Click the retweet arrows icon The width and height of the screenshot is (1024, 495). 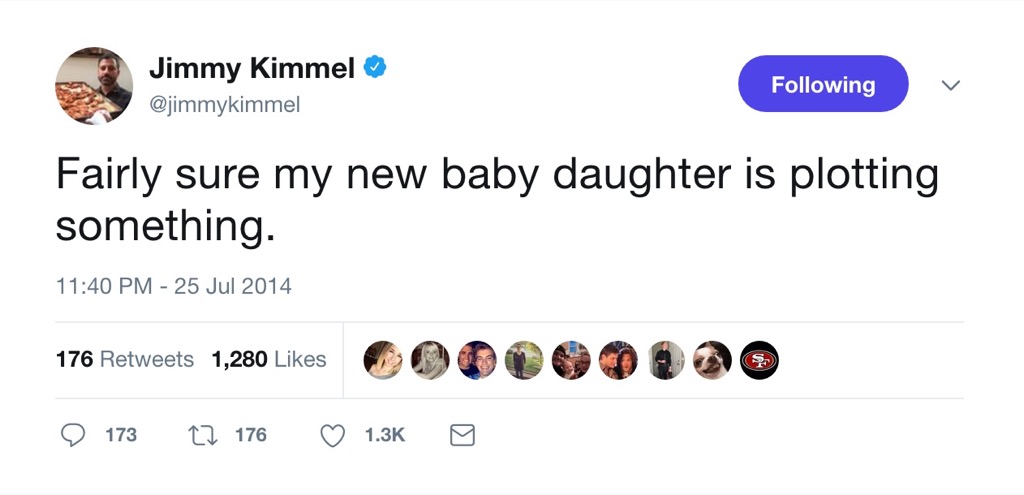(203, 435)
